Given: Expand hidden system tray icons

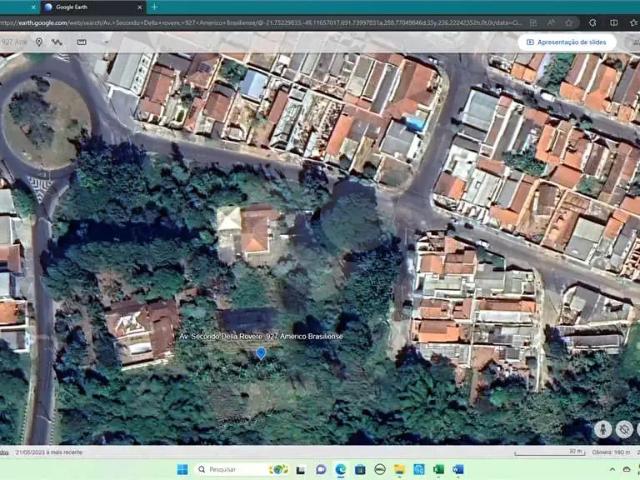Looking at the screenshot, I should click(612, 470).
